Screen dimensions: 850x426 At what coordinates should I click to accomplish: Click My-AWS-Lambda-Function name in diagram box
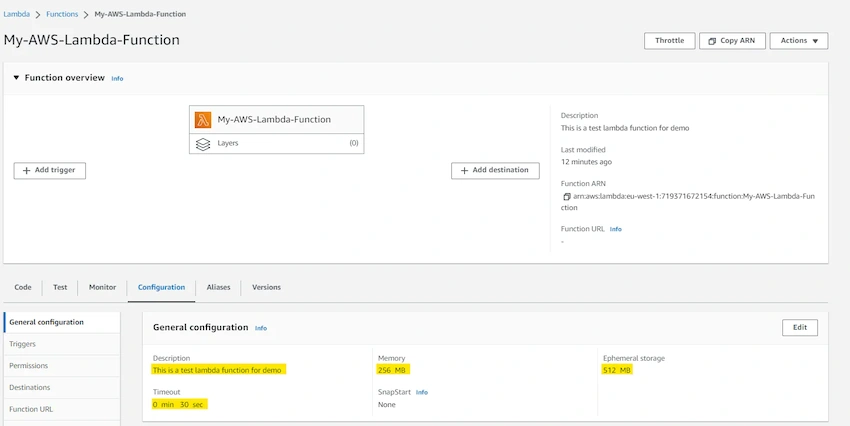[274, 120]
